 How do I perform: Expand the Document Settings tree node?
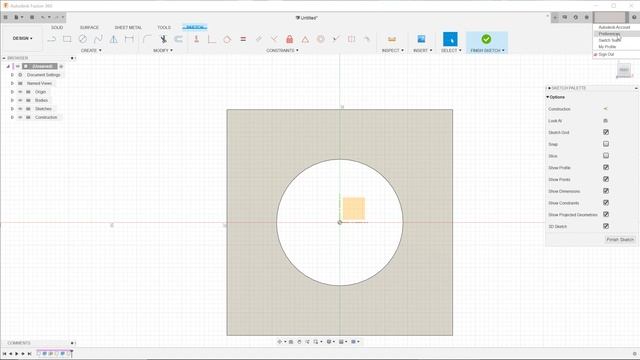tap(12, 75)
